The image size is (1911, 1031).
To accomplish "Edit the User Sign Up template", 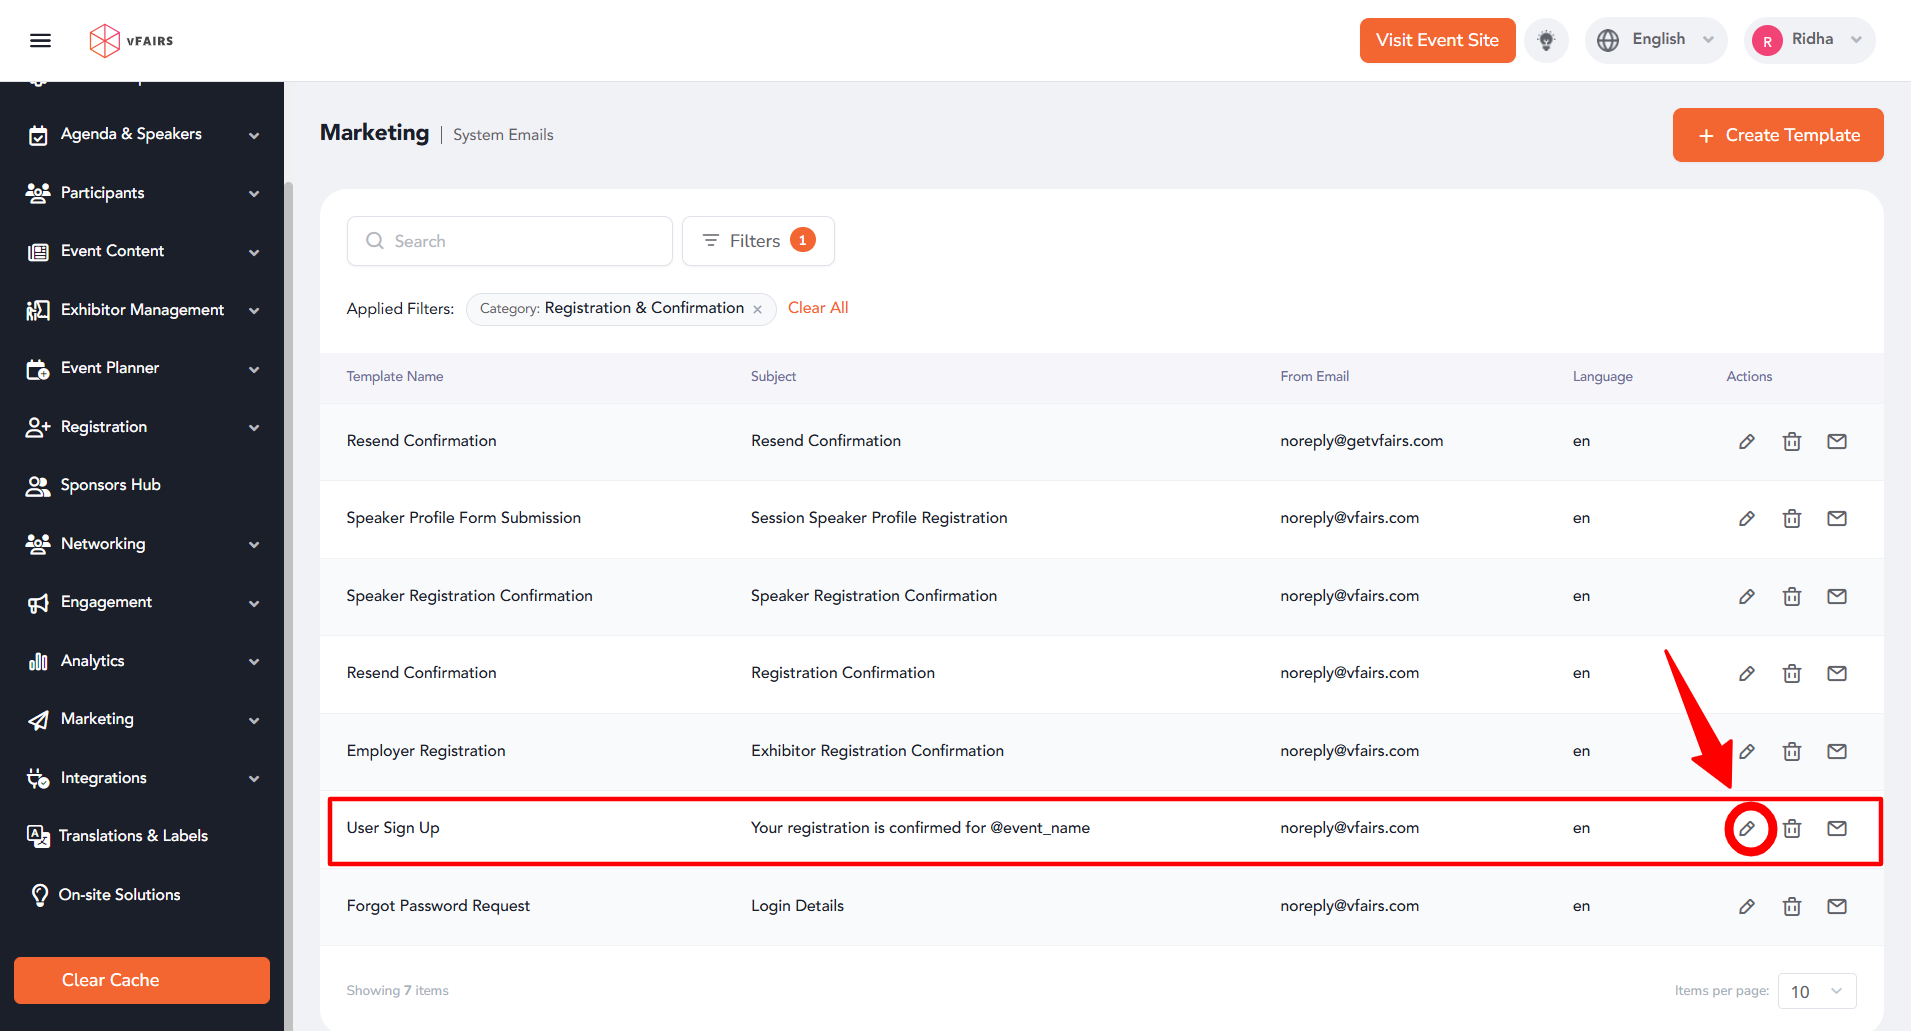I will click(x=1746, y=828).
